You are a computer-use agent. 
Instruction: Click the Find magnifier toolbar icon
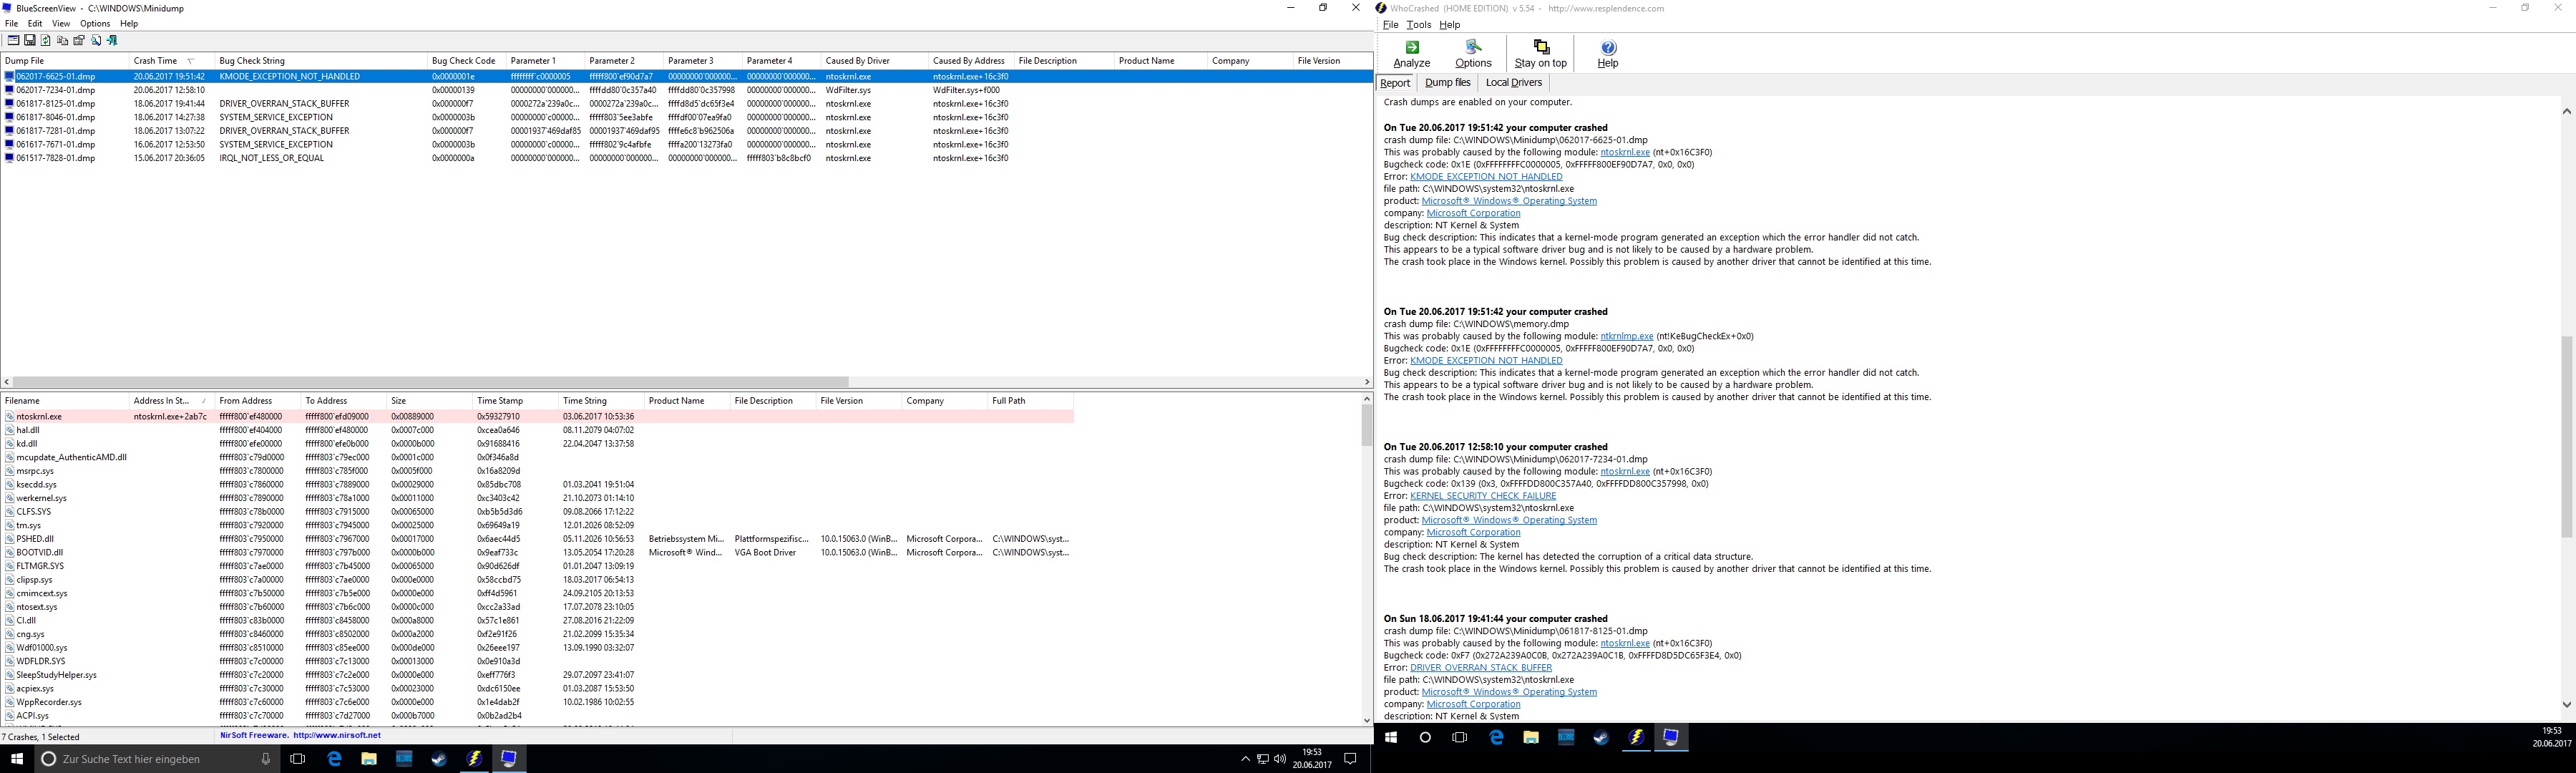[96, 41]
